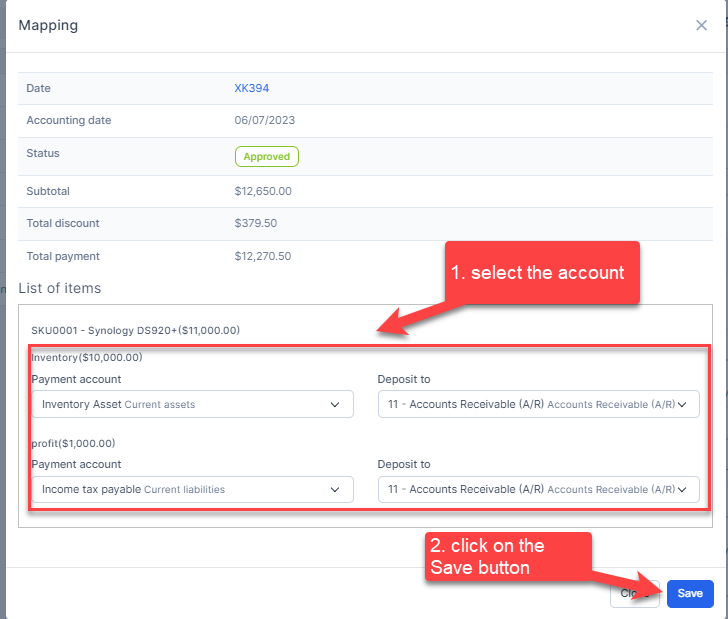
Task: Click the chevron arrow beside Income tax payable
Action: point(335,489)
